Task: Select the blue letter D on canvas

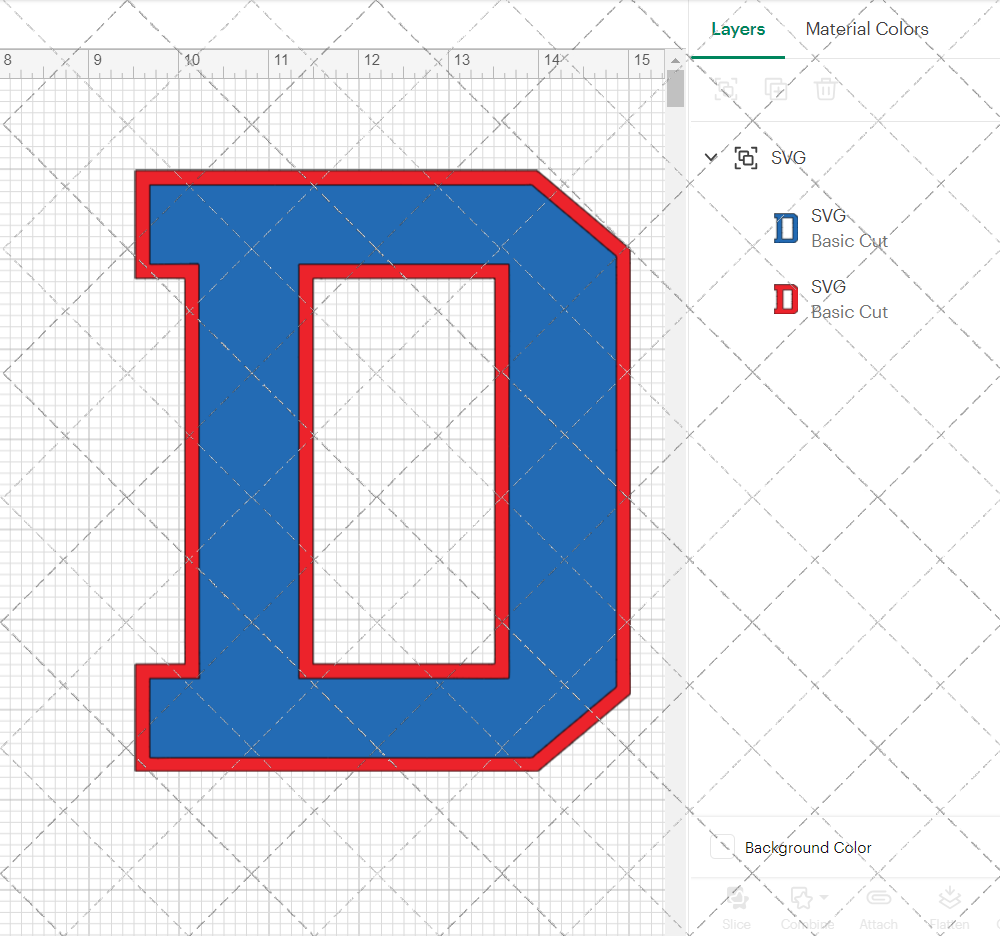Action: tap(248, 471)
